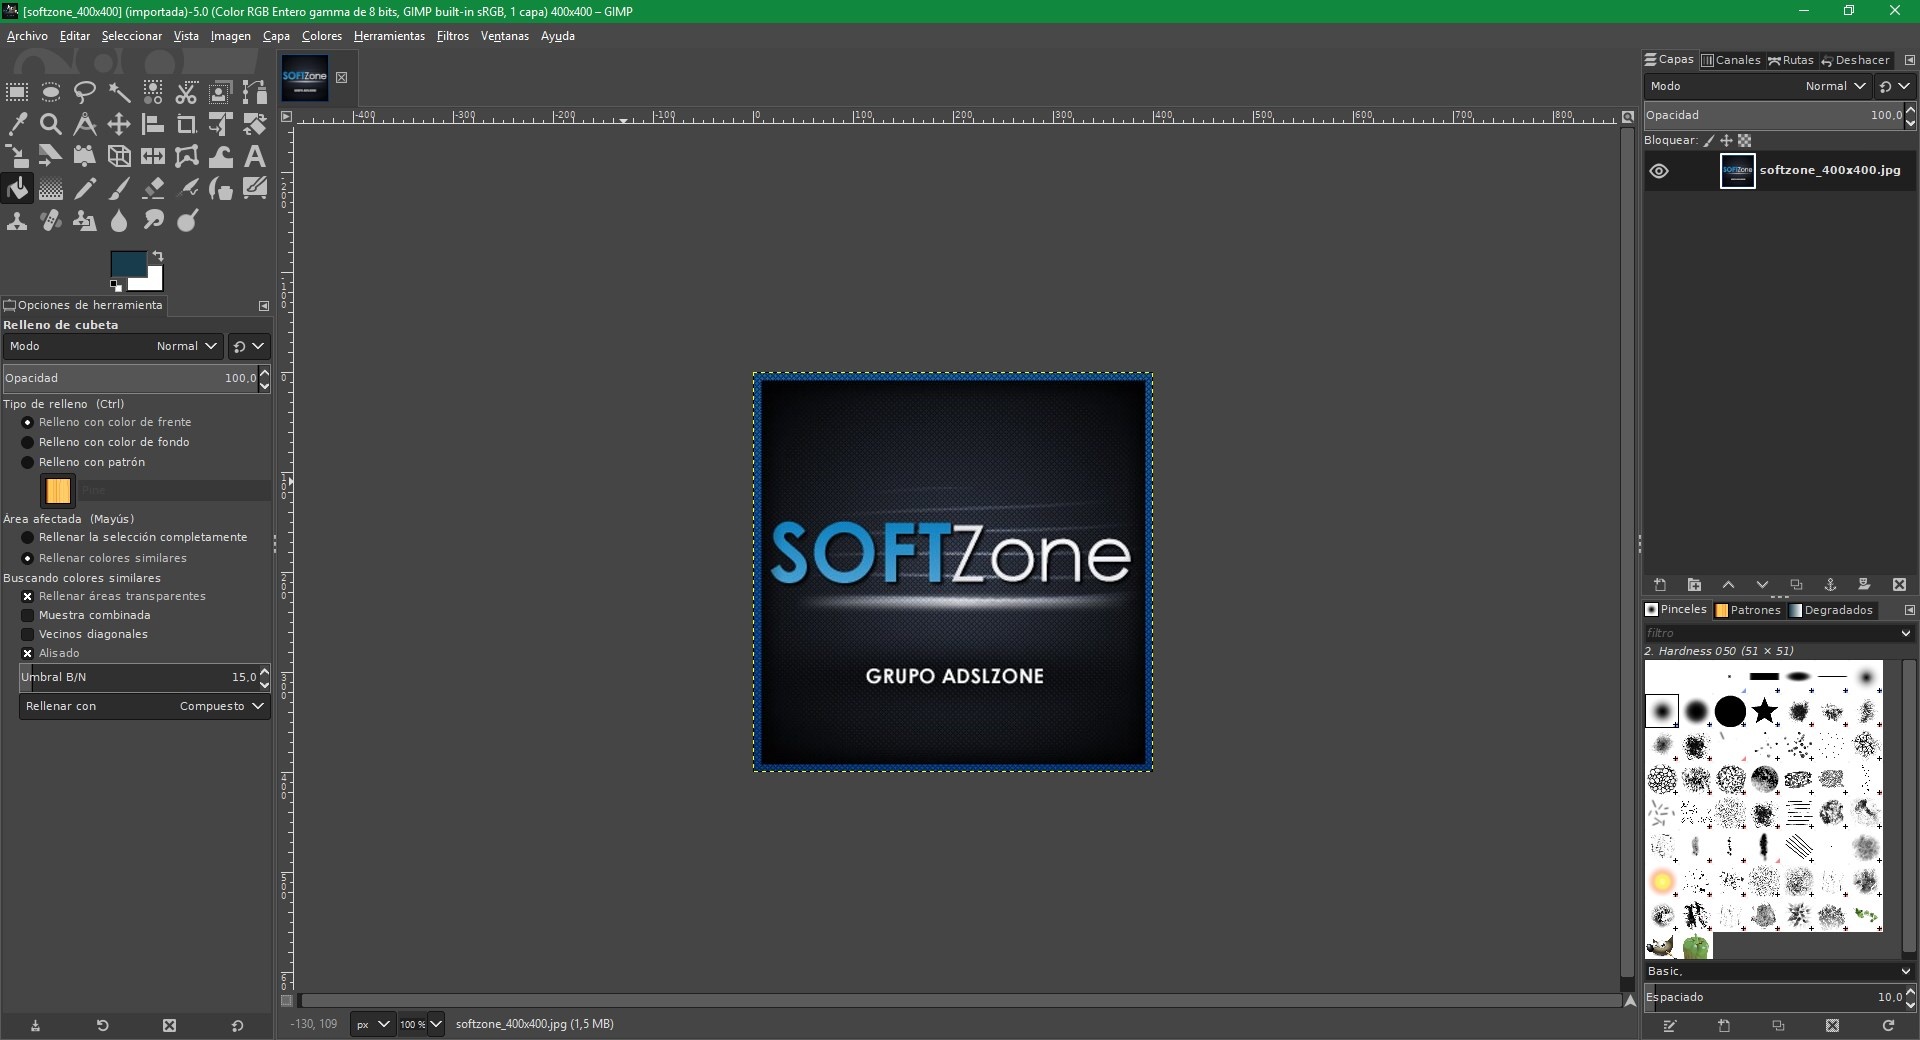Open the tool options Modo dropdown
1920x1040 pixels.
pyautogui.click(x=113, y=347)
